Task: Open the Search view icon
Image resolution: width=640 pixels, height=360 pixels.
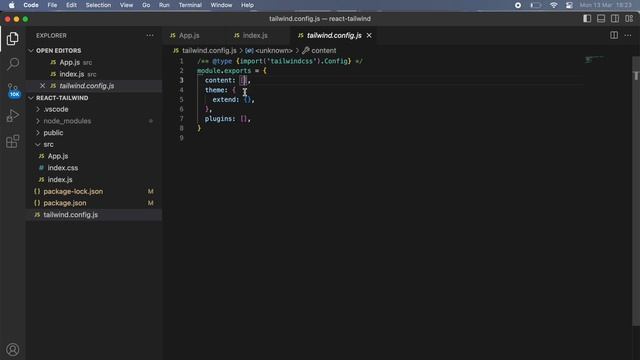Action: click(x=13, y=64)
